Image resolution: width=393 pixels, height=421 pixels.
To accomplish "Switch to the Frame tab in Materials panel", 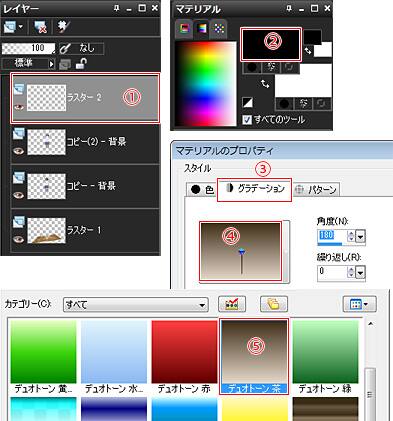I will coord(184,29).
